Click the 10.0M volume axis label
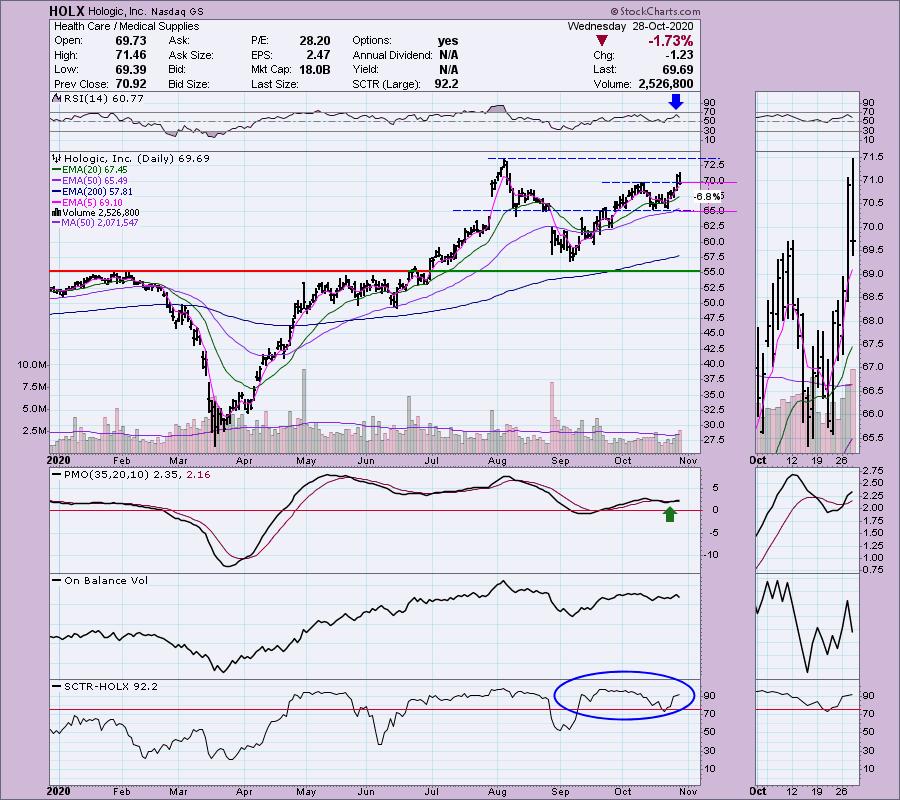 coord(32,364)
